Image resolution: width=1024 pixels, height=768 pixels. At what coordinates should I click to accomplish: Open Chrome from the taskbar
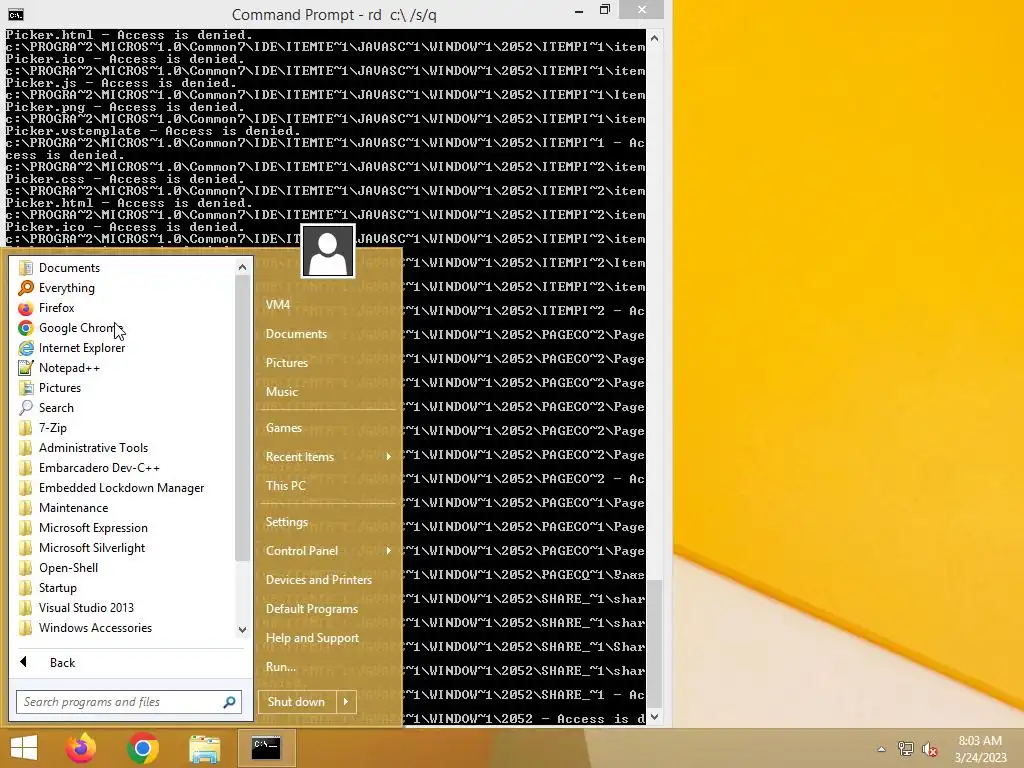pos(142,748)
